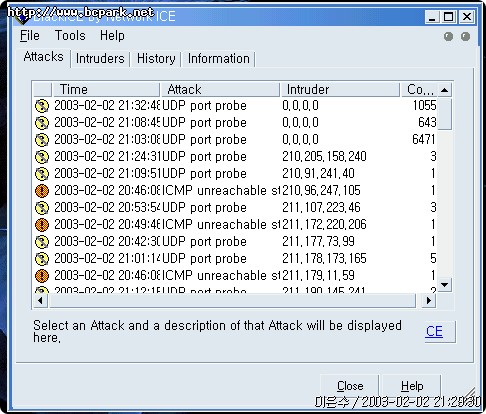Sort list by Attack column header
This screenshot has height=414, width=486.
point(220,89)
